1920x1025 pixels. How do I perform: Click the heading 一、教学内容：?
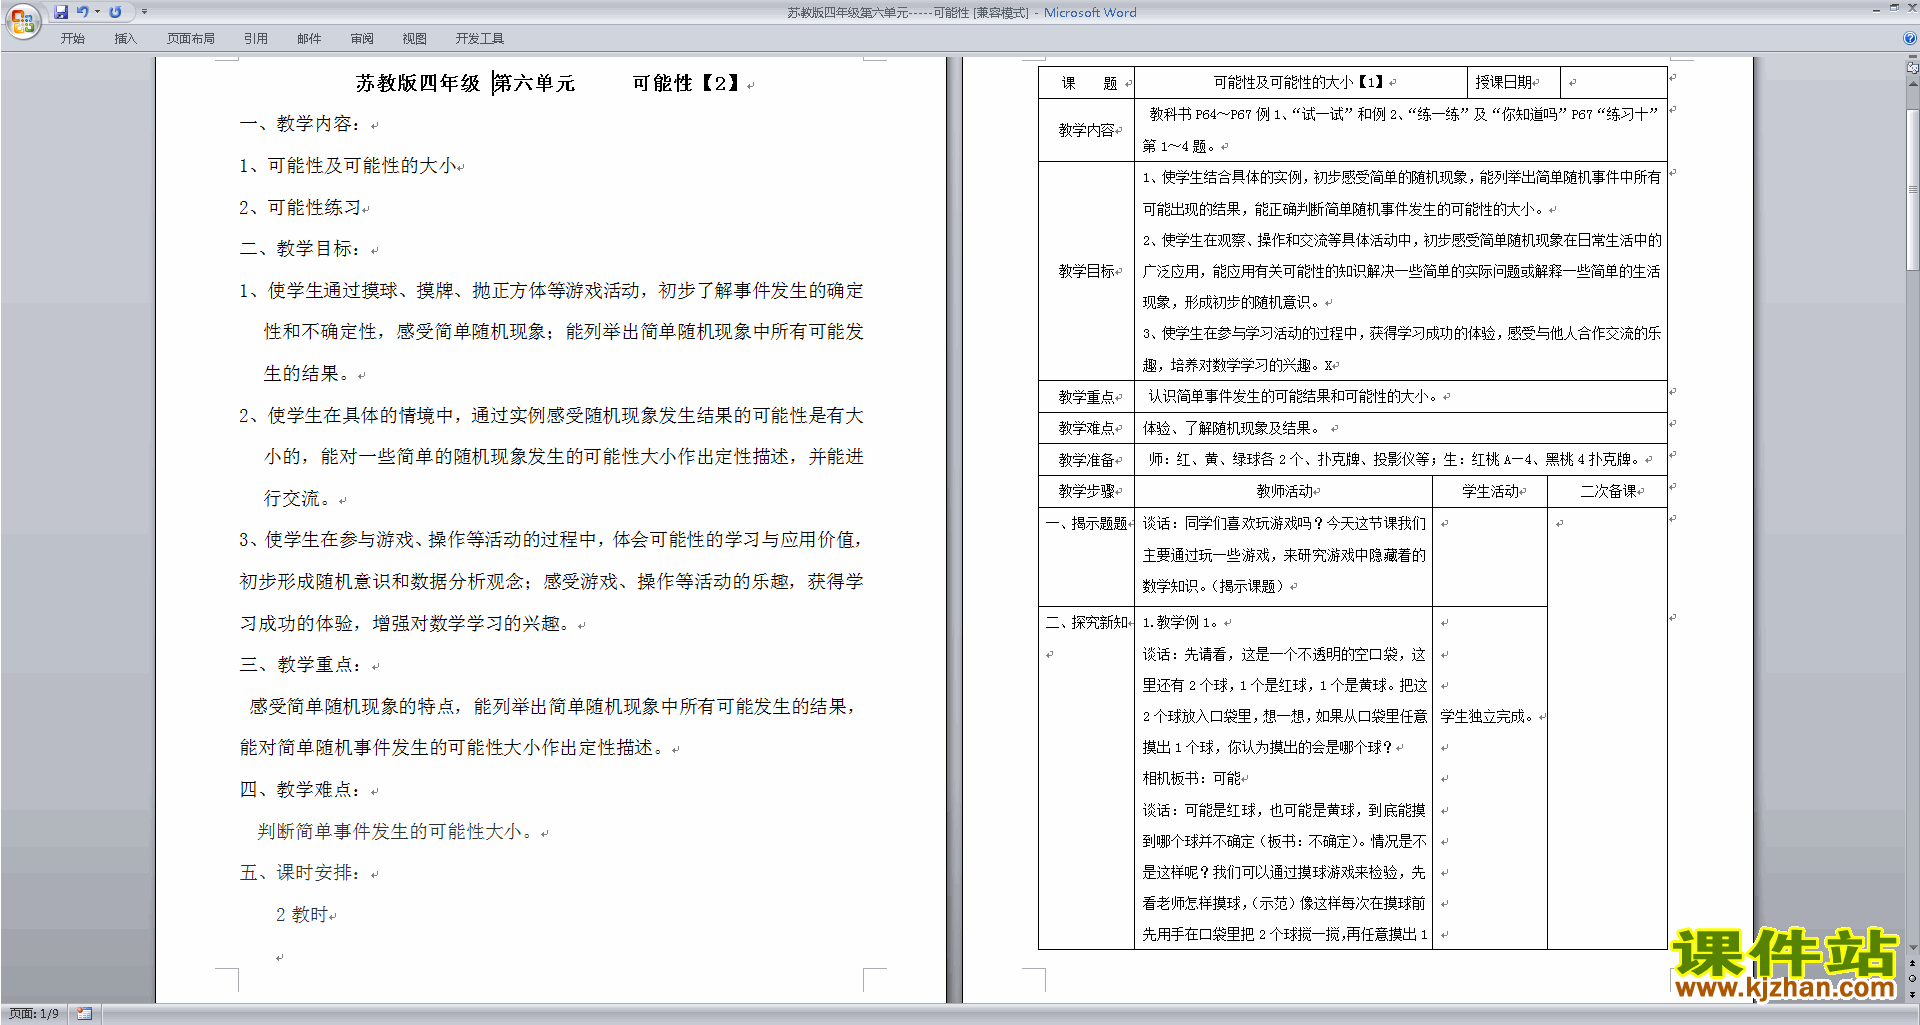coord(300,124)
